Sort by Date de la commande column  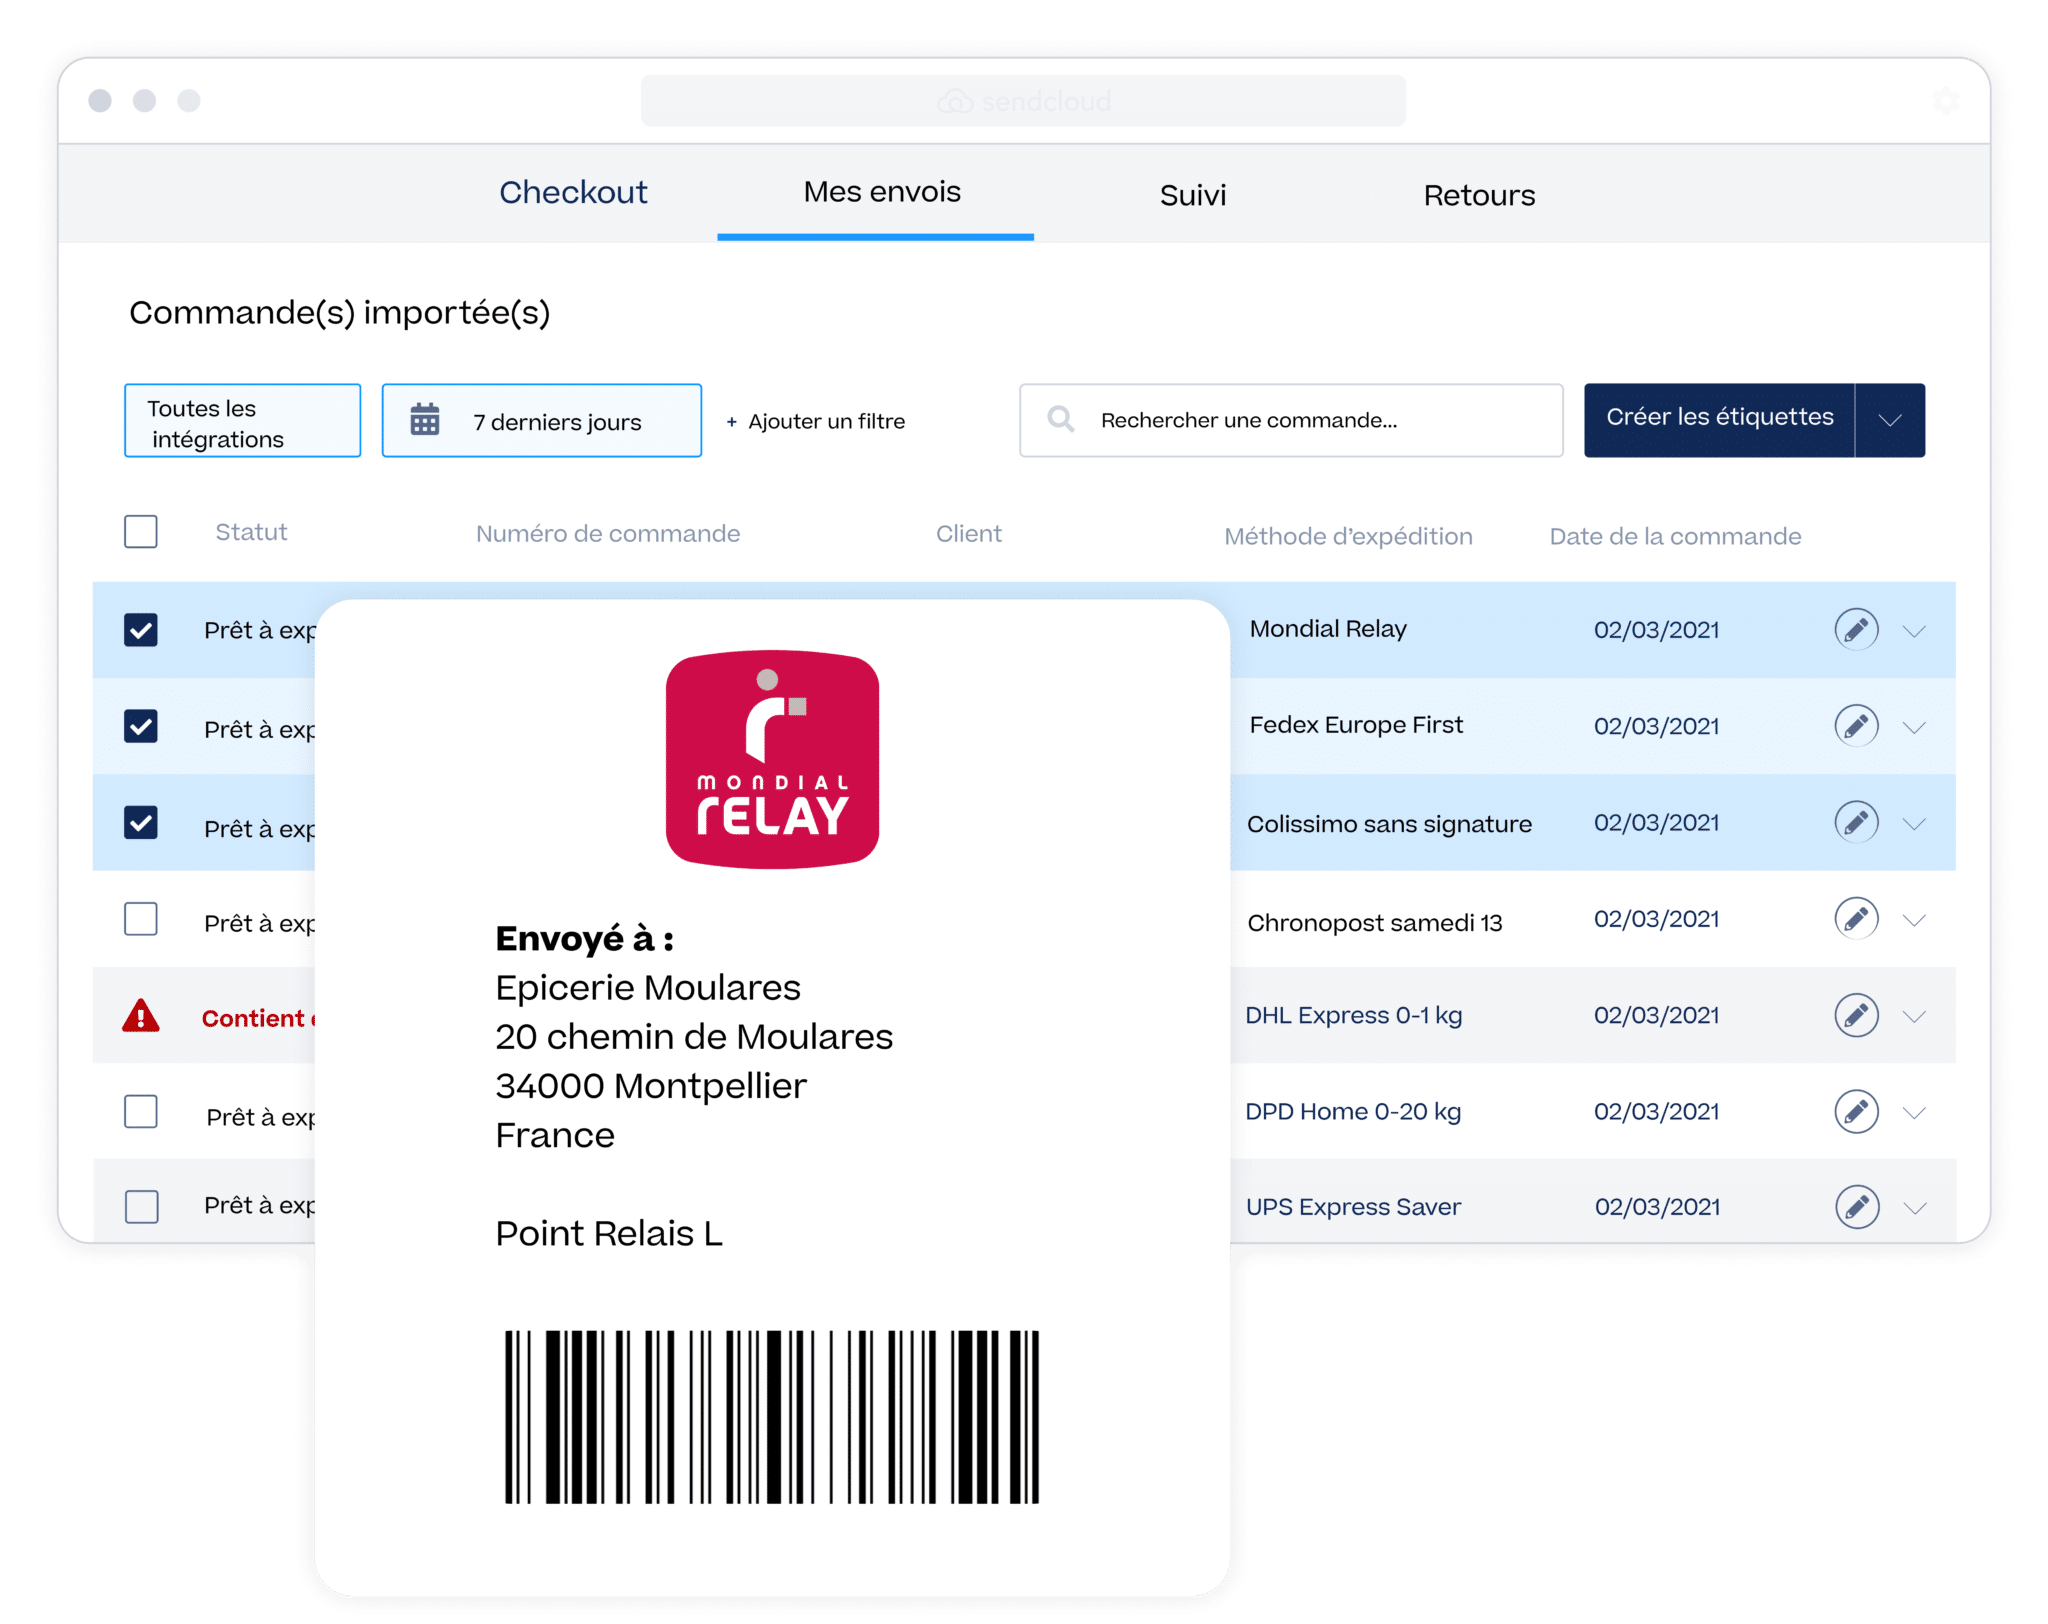point(1675,536)
